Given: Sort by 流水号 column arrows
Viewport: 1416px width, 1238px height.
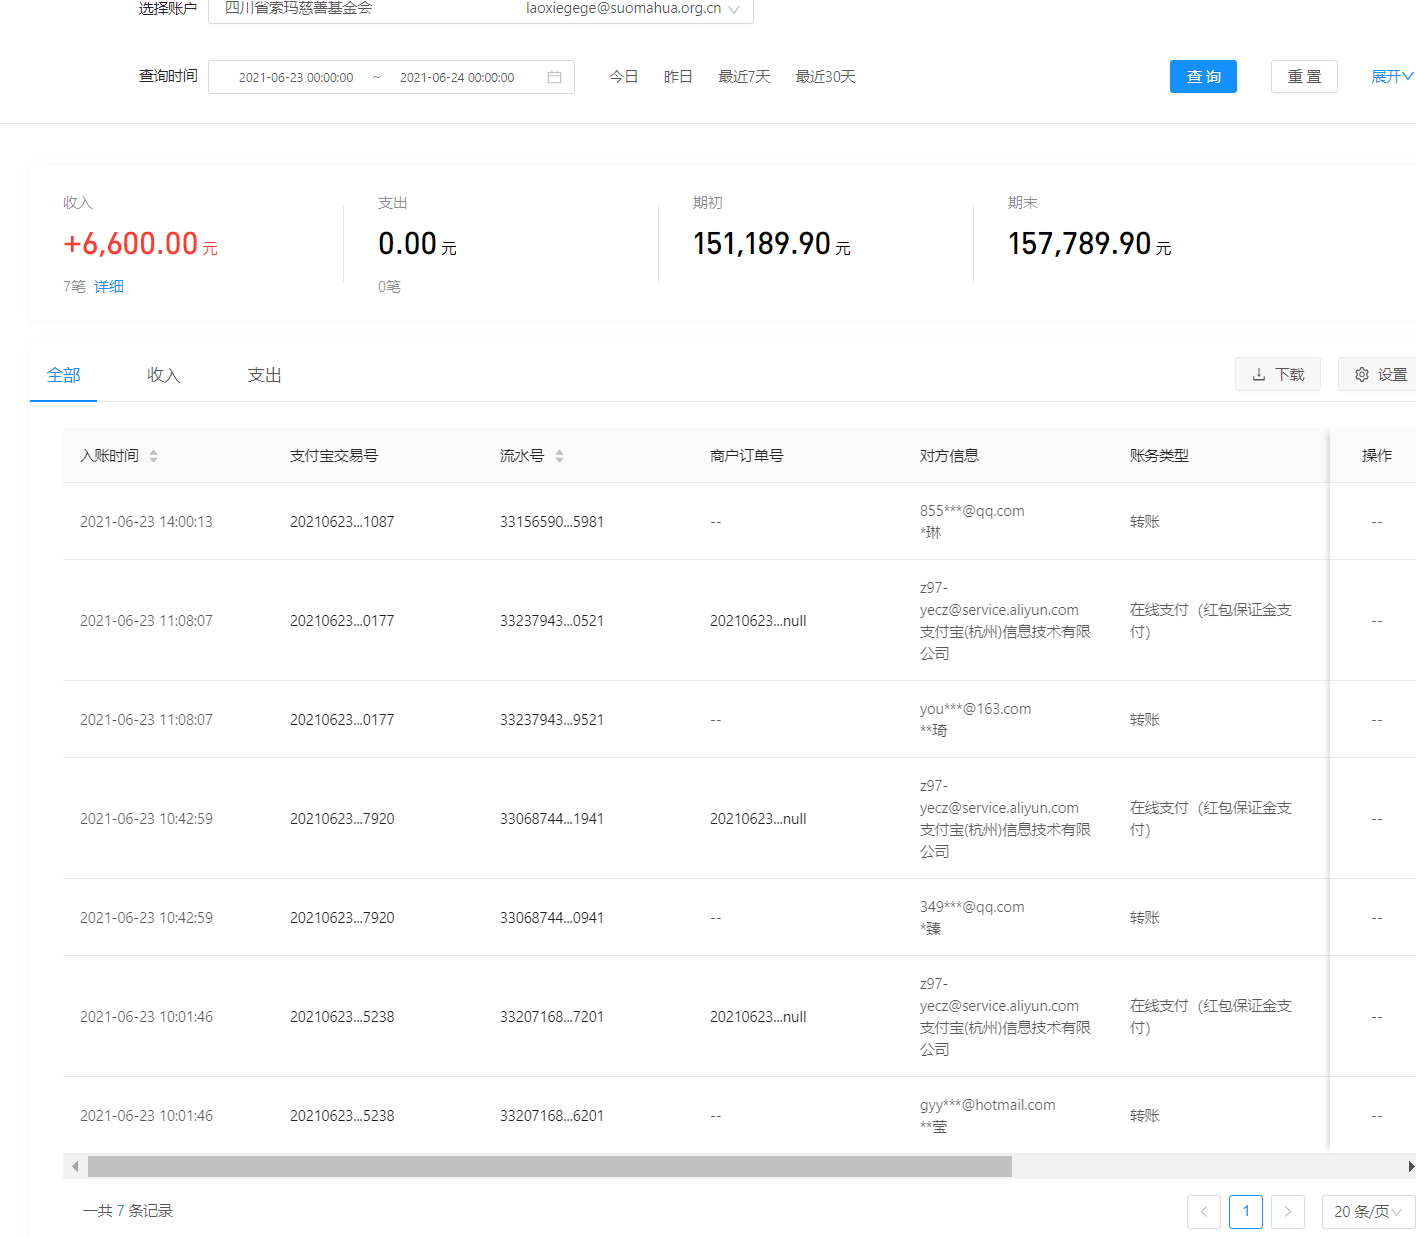Looking at the screenshot, I should pyautogui.click(x=559, y=456).
